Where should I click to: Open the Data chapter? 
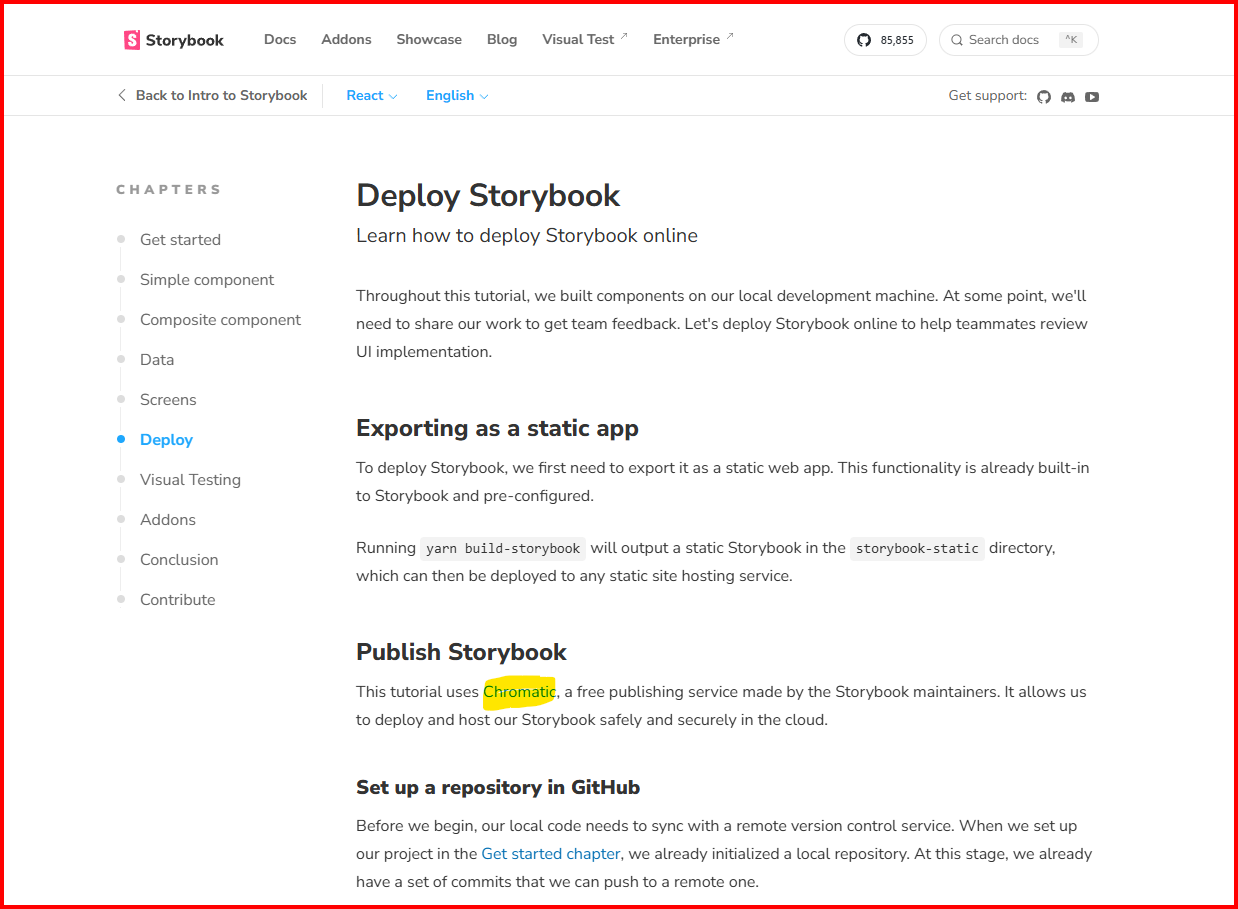tap(157, 360)
